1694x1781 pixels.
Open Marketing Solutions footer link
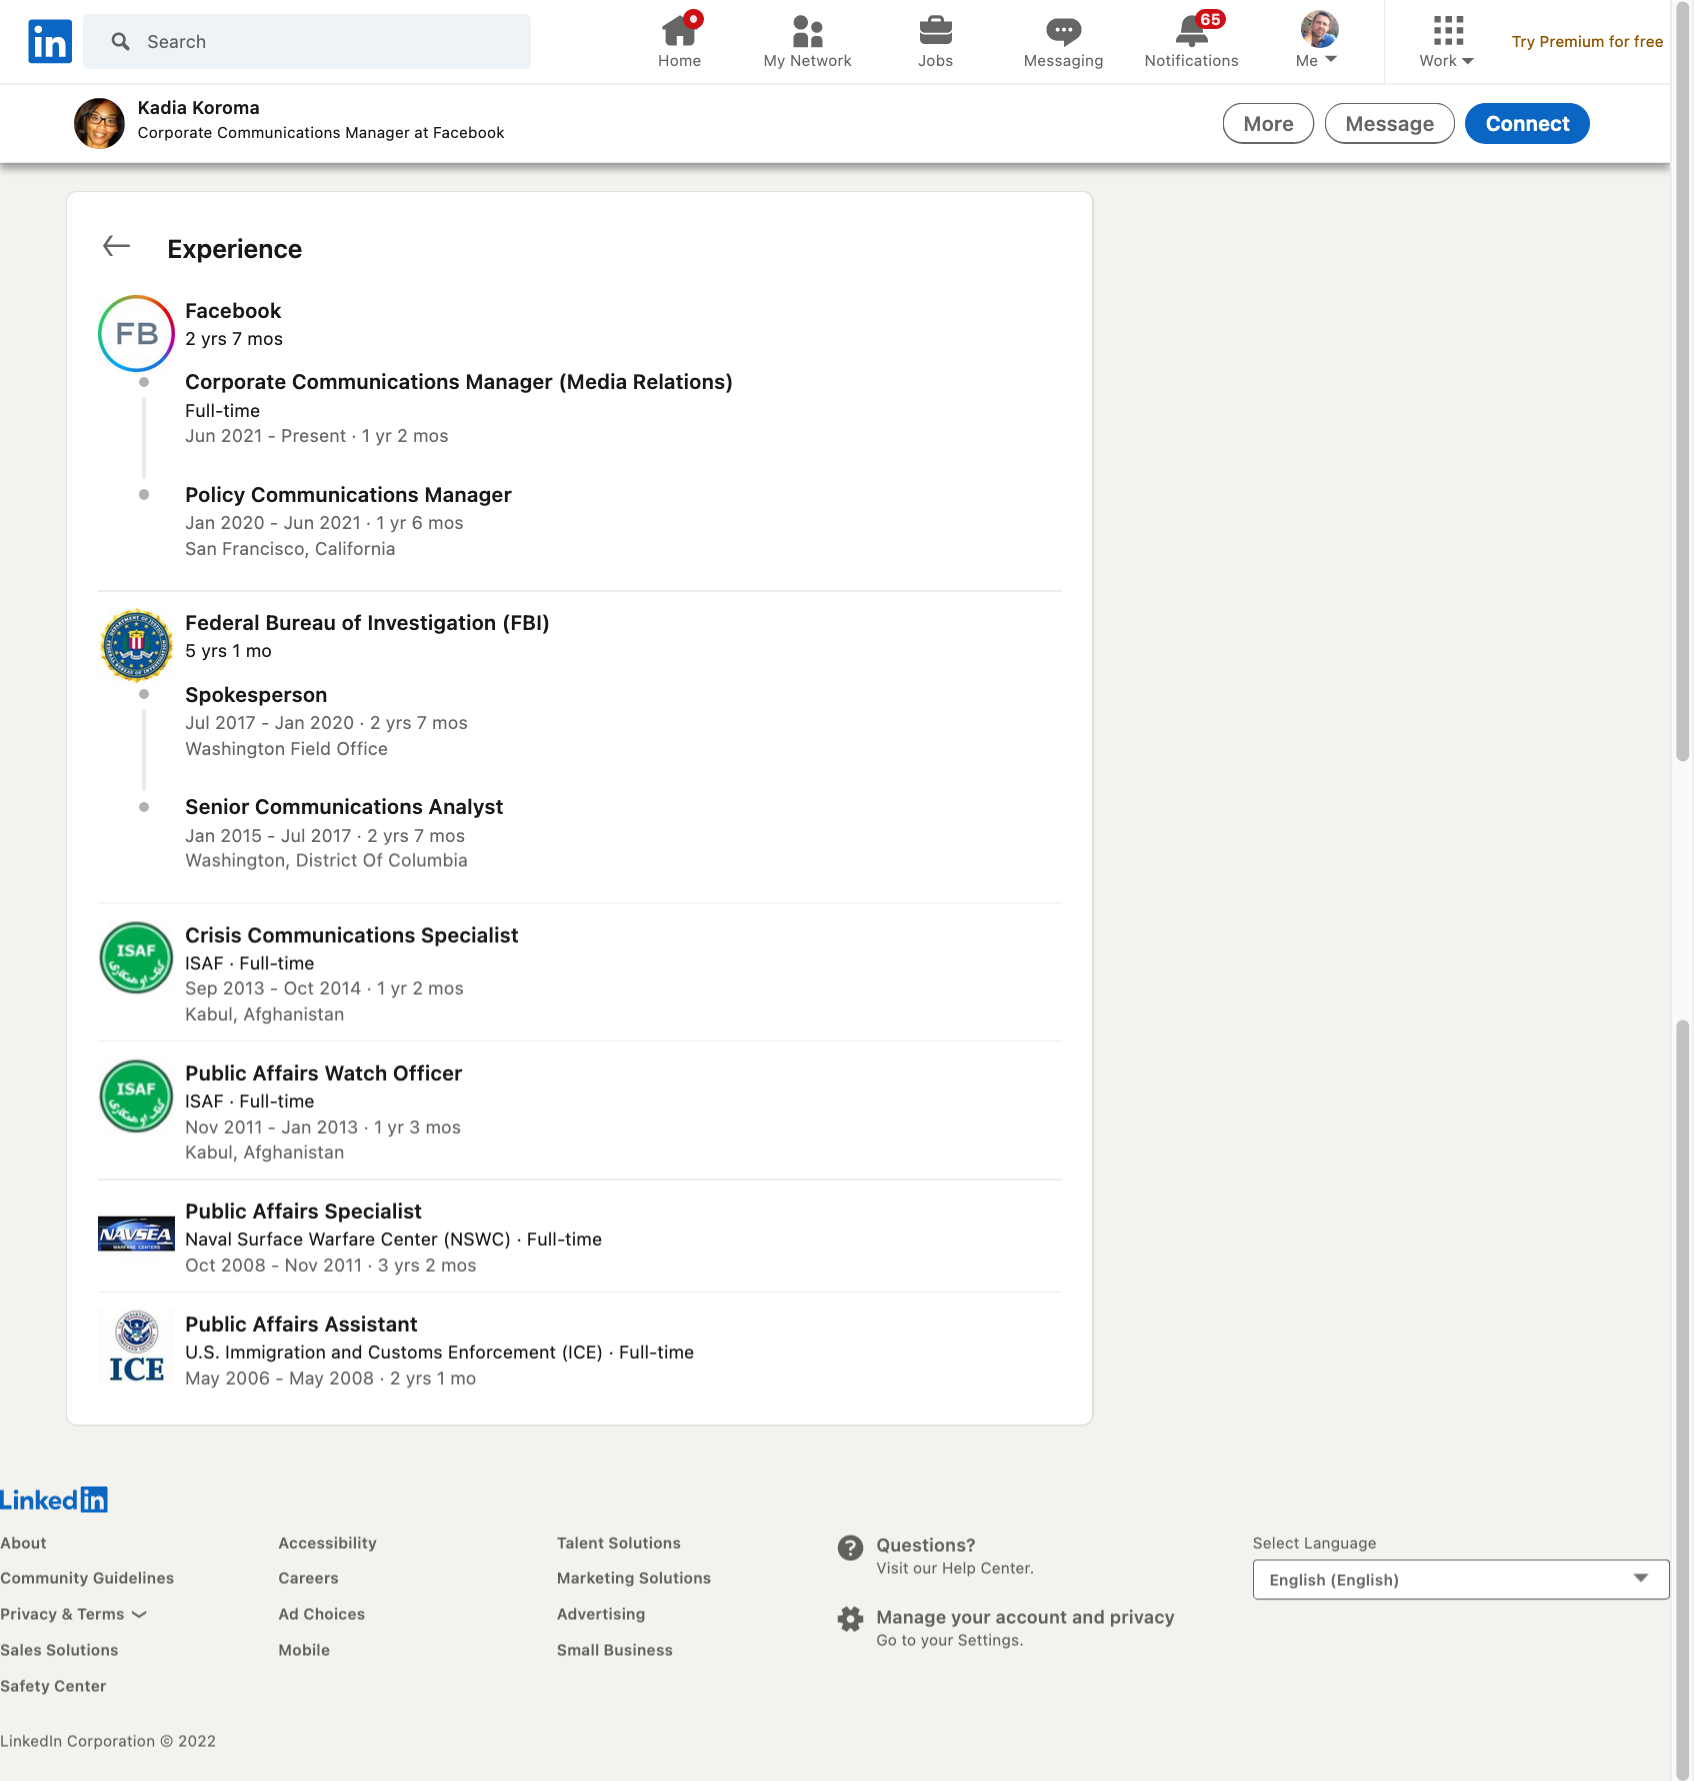click(633, 1578)
